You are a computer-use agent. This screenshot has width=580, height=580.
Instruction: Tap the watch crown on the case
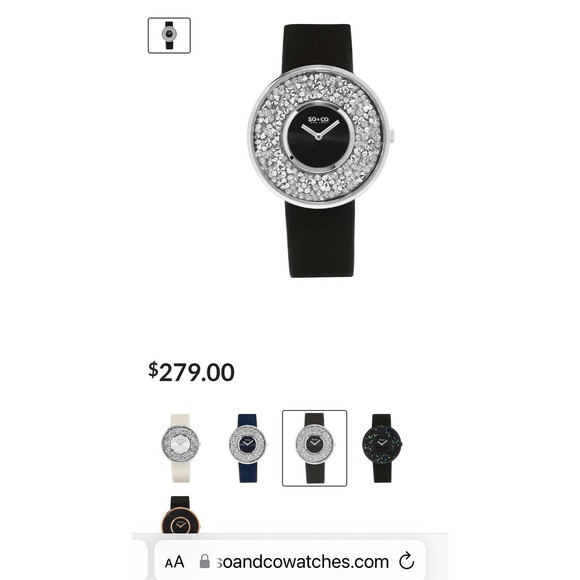coord(391,135)
